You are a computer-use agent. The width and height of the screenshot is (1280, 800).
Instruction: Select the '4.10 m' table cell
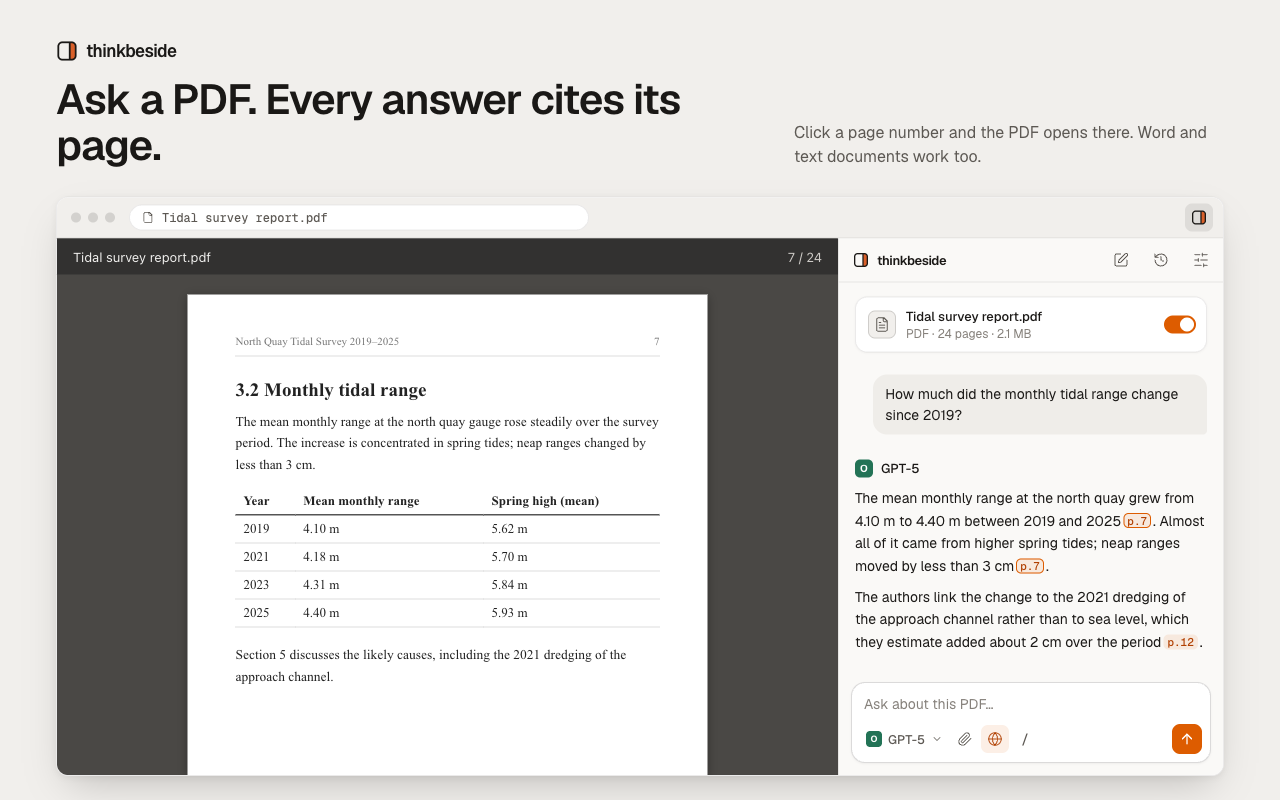click(321, 529)
